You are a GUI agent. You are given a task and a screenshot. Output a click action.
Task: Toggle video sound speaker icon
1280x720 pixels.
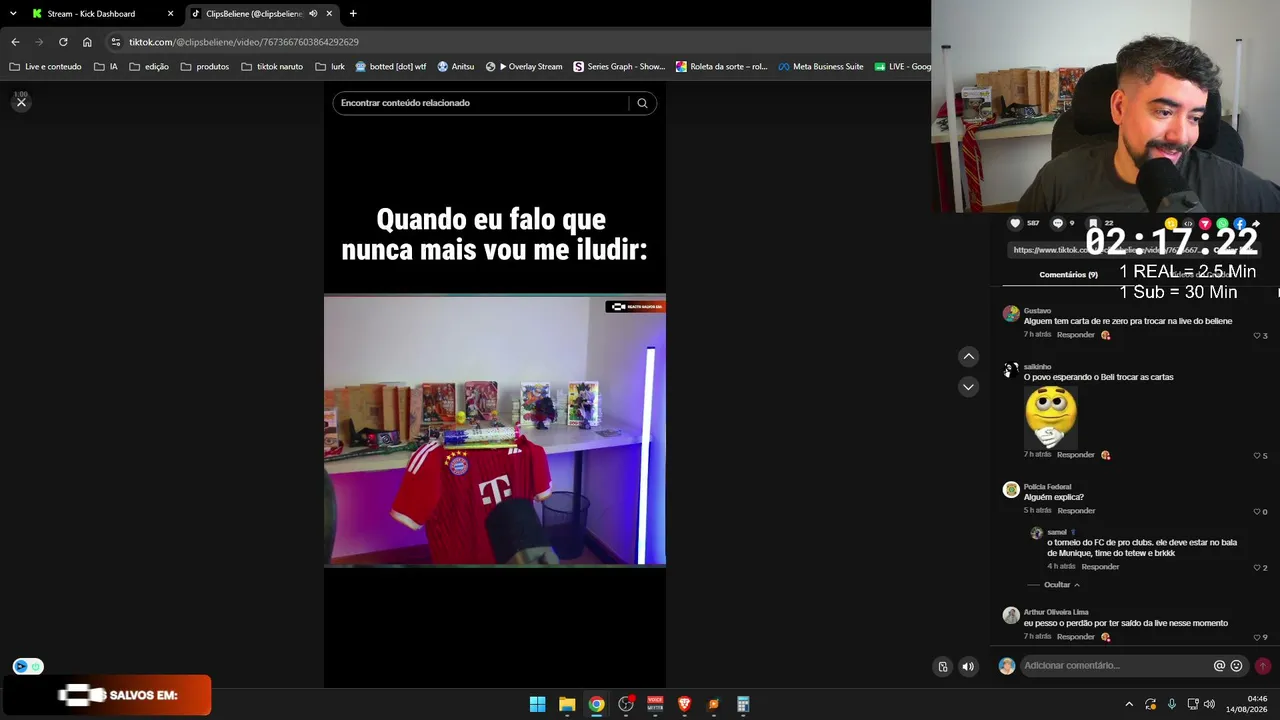point(967,667)
